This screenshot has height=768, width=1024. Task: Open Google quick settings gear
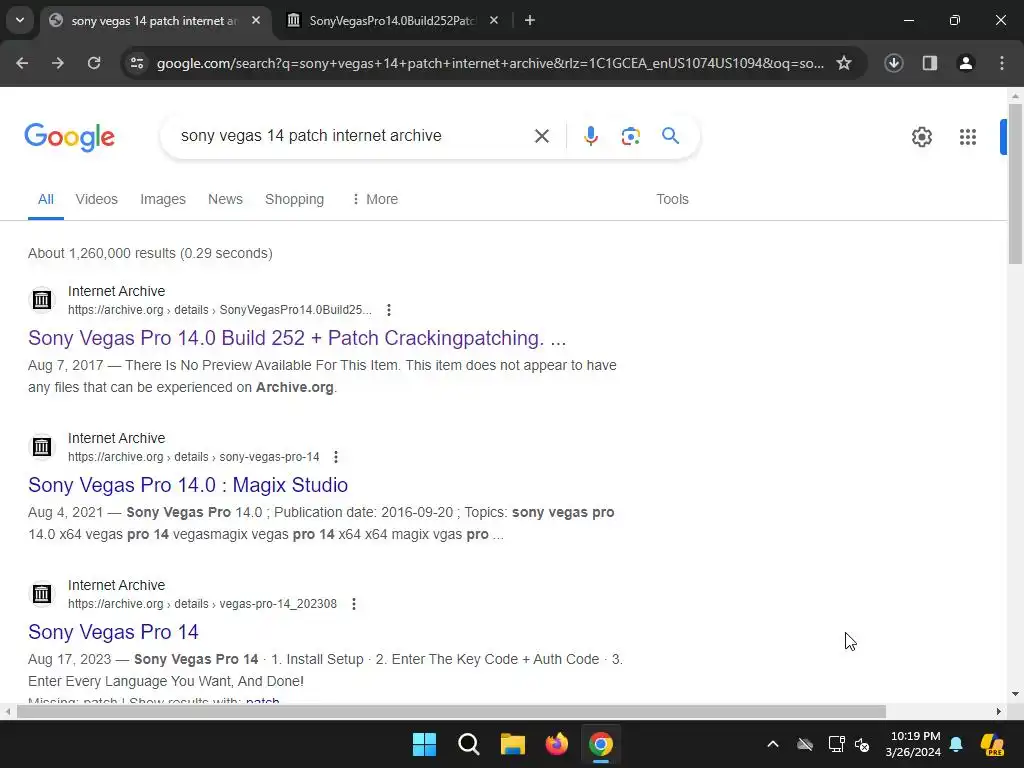[x=921, y=136]
